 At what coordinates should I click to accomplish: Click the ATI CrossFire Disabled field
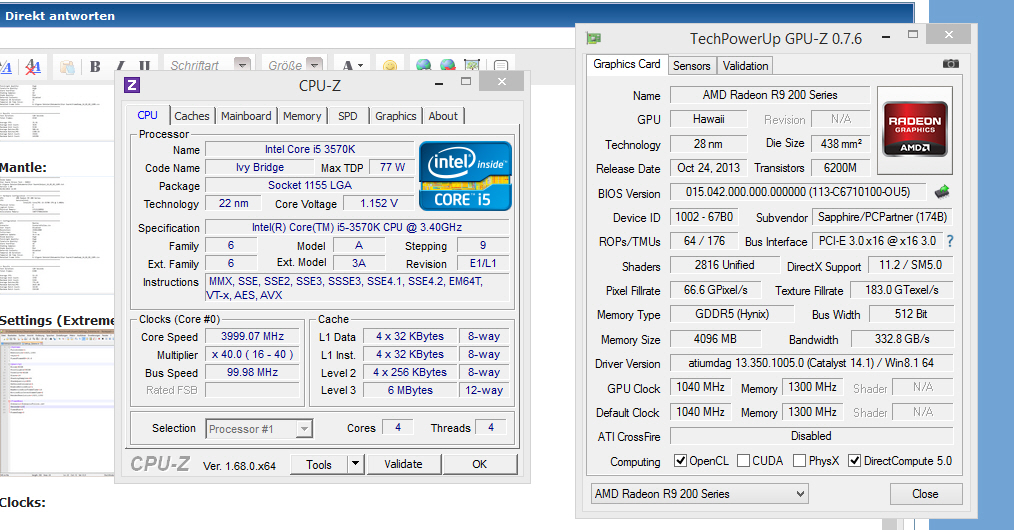pyautogui.click(x=811, y=436)
